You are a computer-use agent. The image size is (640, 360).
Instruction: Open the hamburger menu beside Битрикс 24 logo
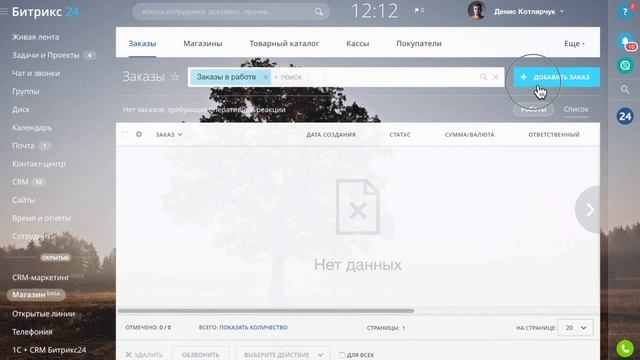pyautogui.click(x=4, y=11)
